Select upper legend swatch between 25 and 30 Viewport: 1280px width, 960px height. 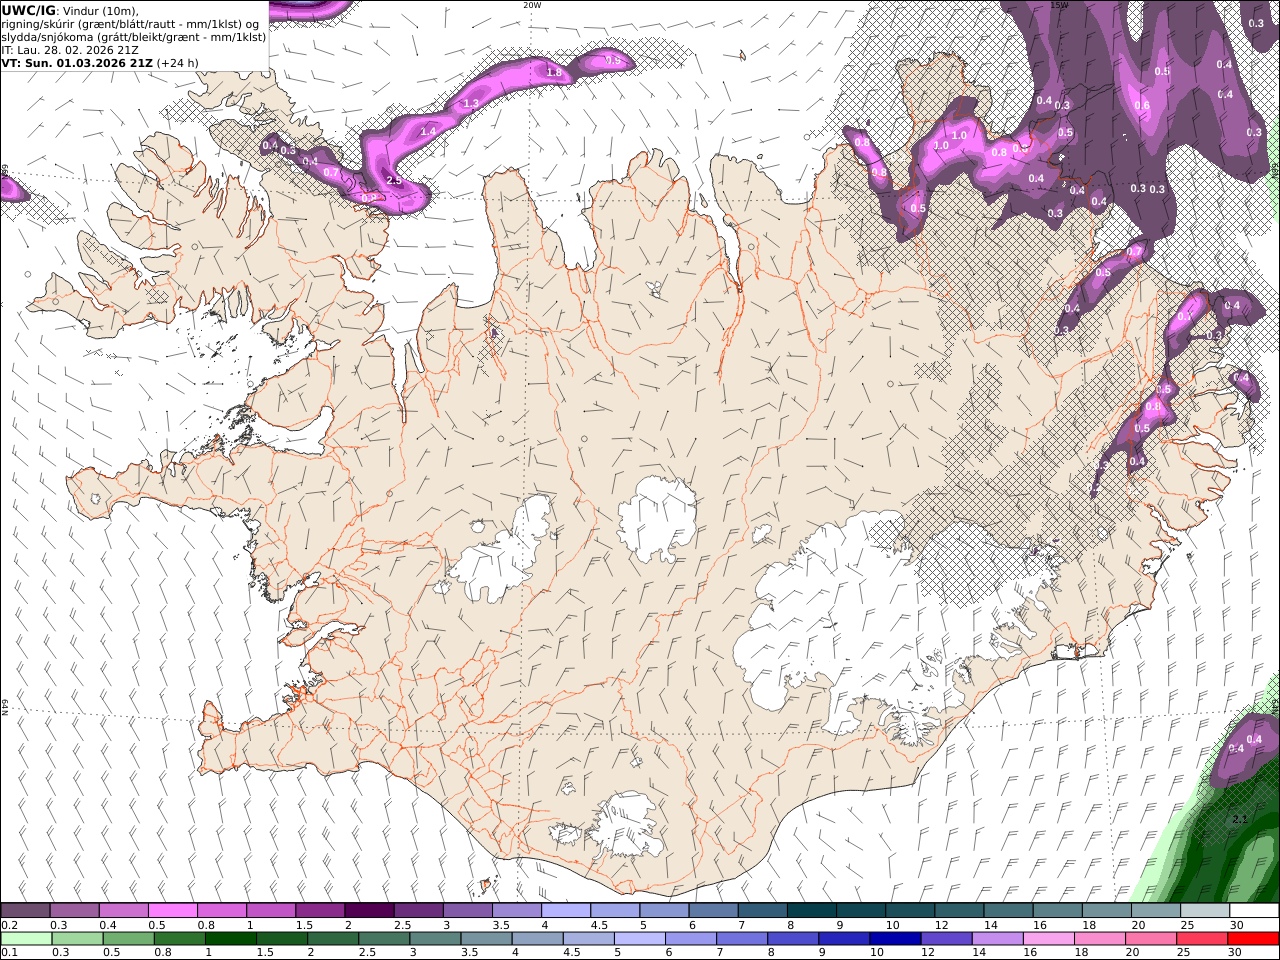click(x=1204, y=911)
